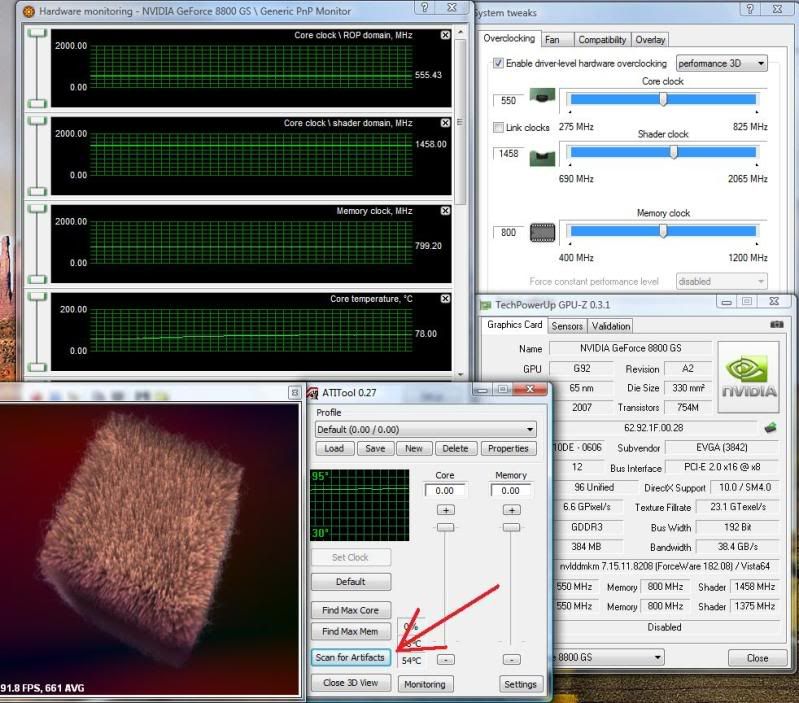Screen dimensions: 799x703
Task: Click the plus stepper under Memory in ATITool
Action: [511, 510]
